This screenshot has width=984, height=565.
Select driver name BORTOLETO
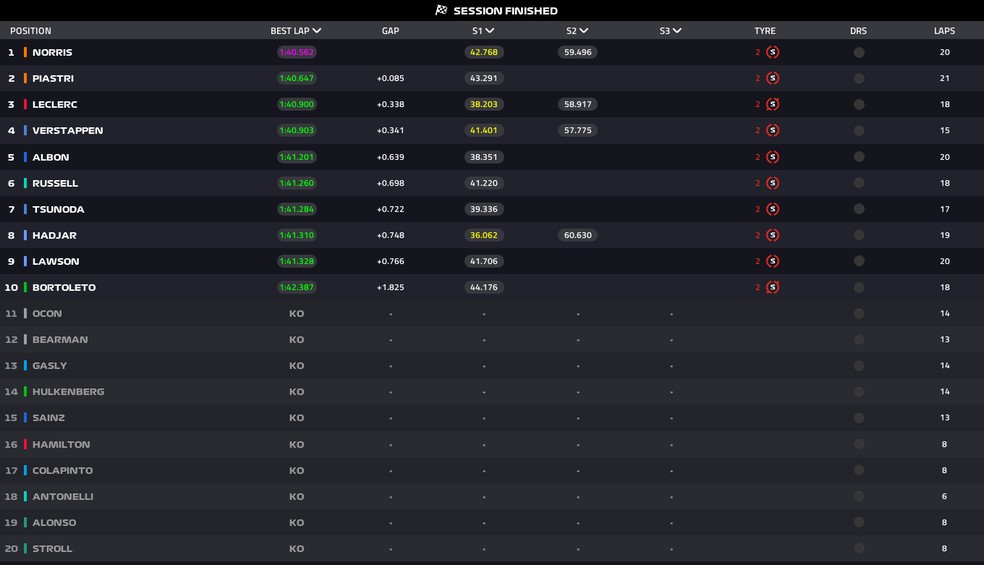click(x=64, y=288)
